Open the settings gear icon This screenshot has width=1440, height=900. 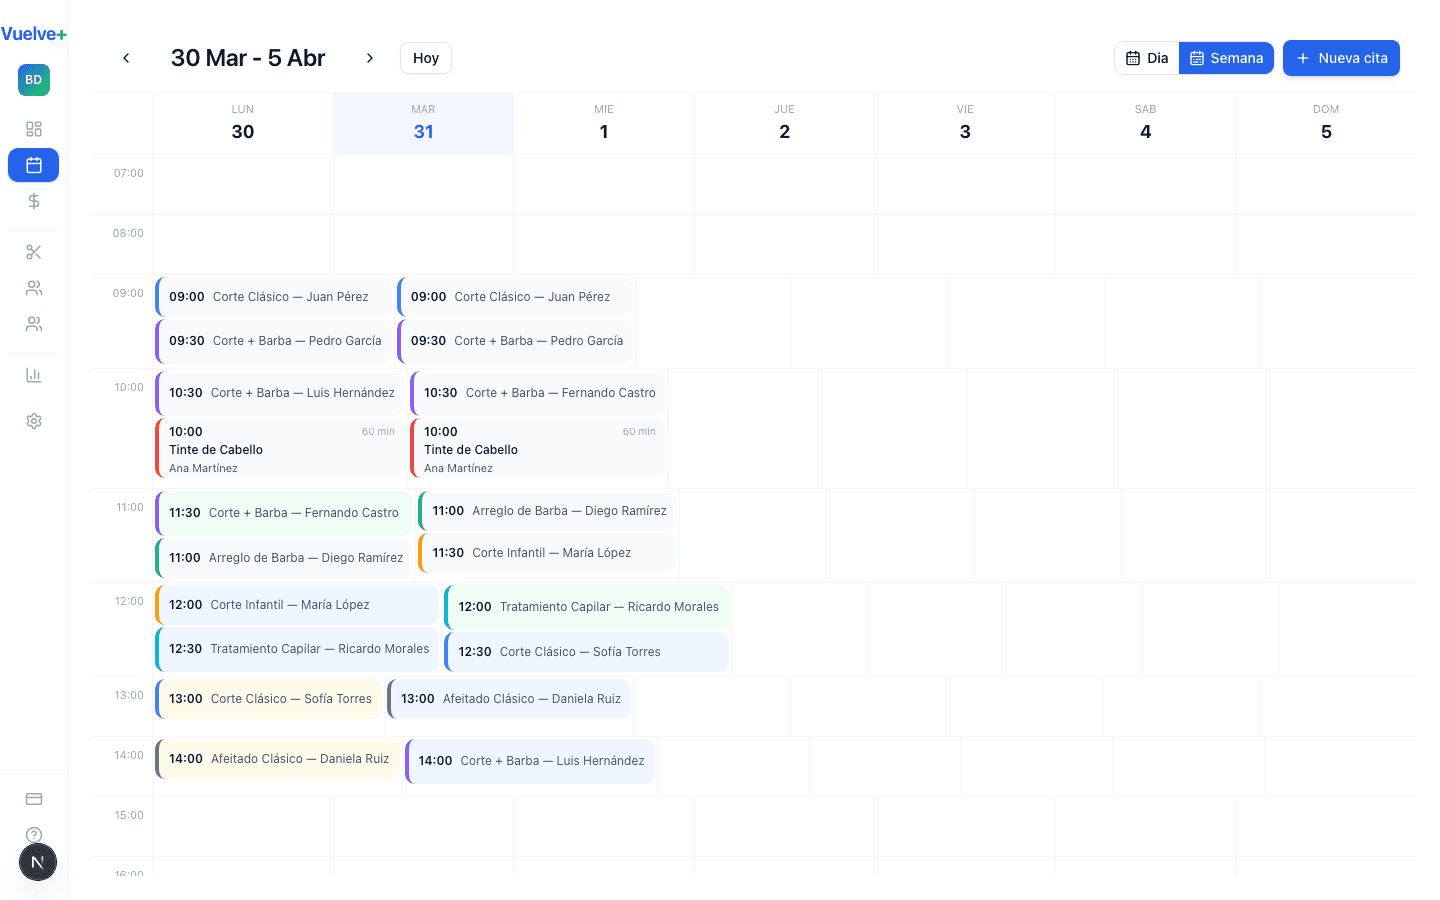[x=34, y=421]
